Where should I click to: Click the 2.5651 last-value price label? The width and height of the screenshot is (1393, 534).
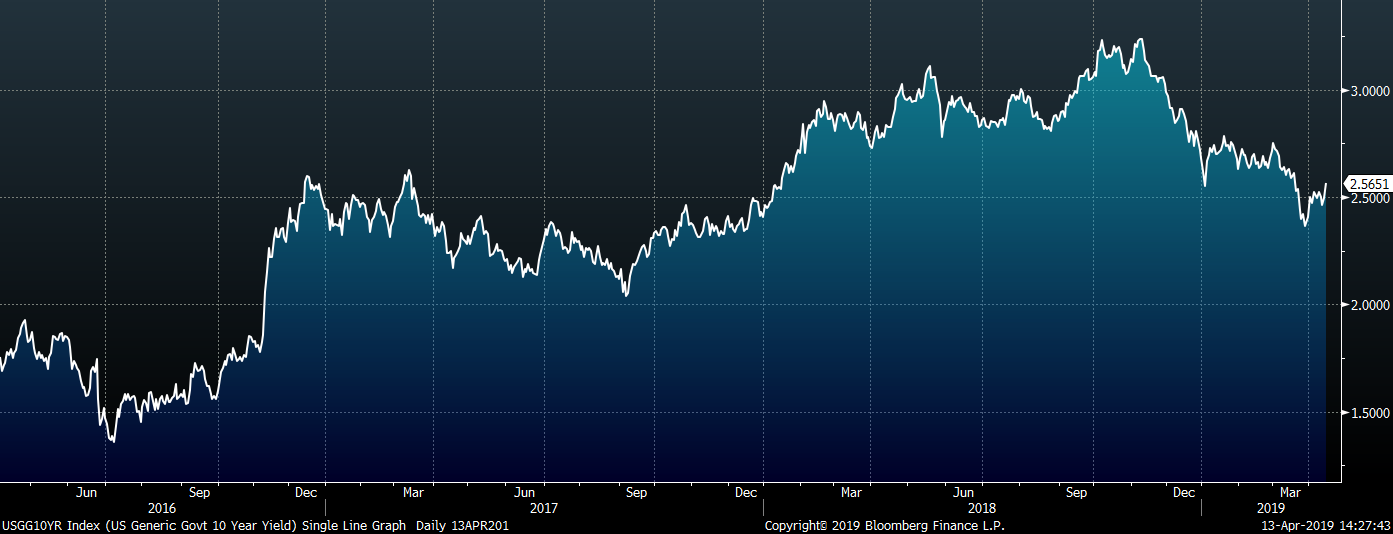coord(1367,184)
